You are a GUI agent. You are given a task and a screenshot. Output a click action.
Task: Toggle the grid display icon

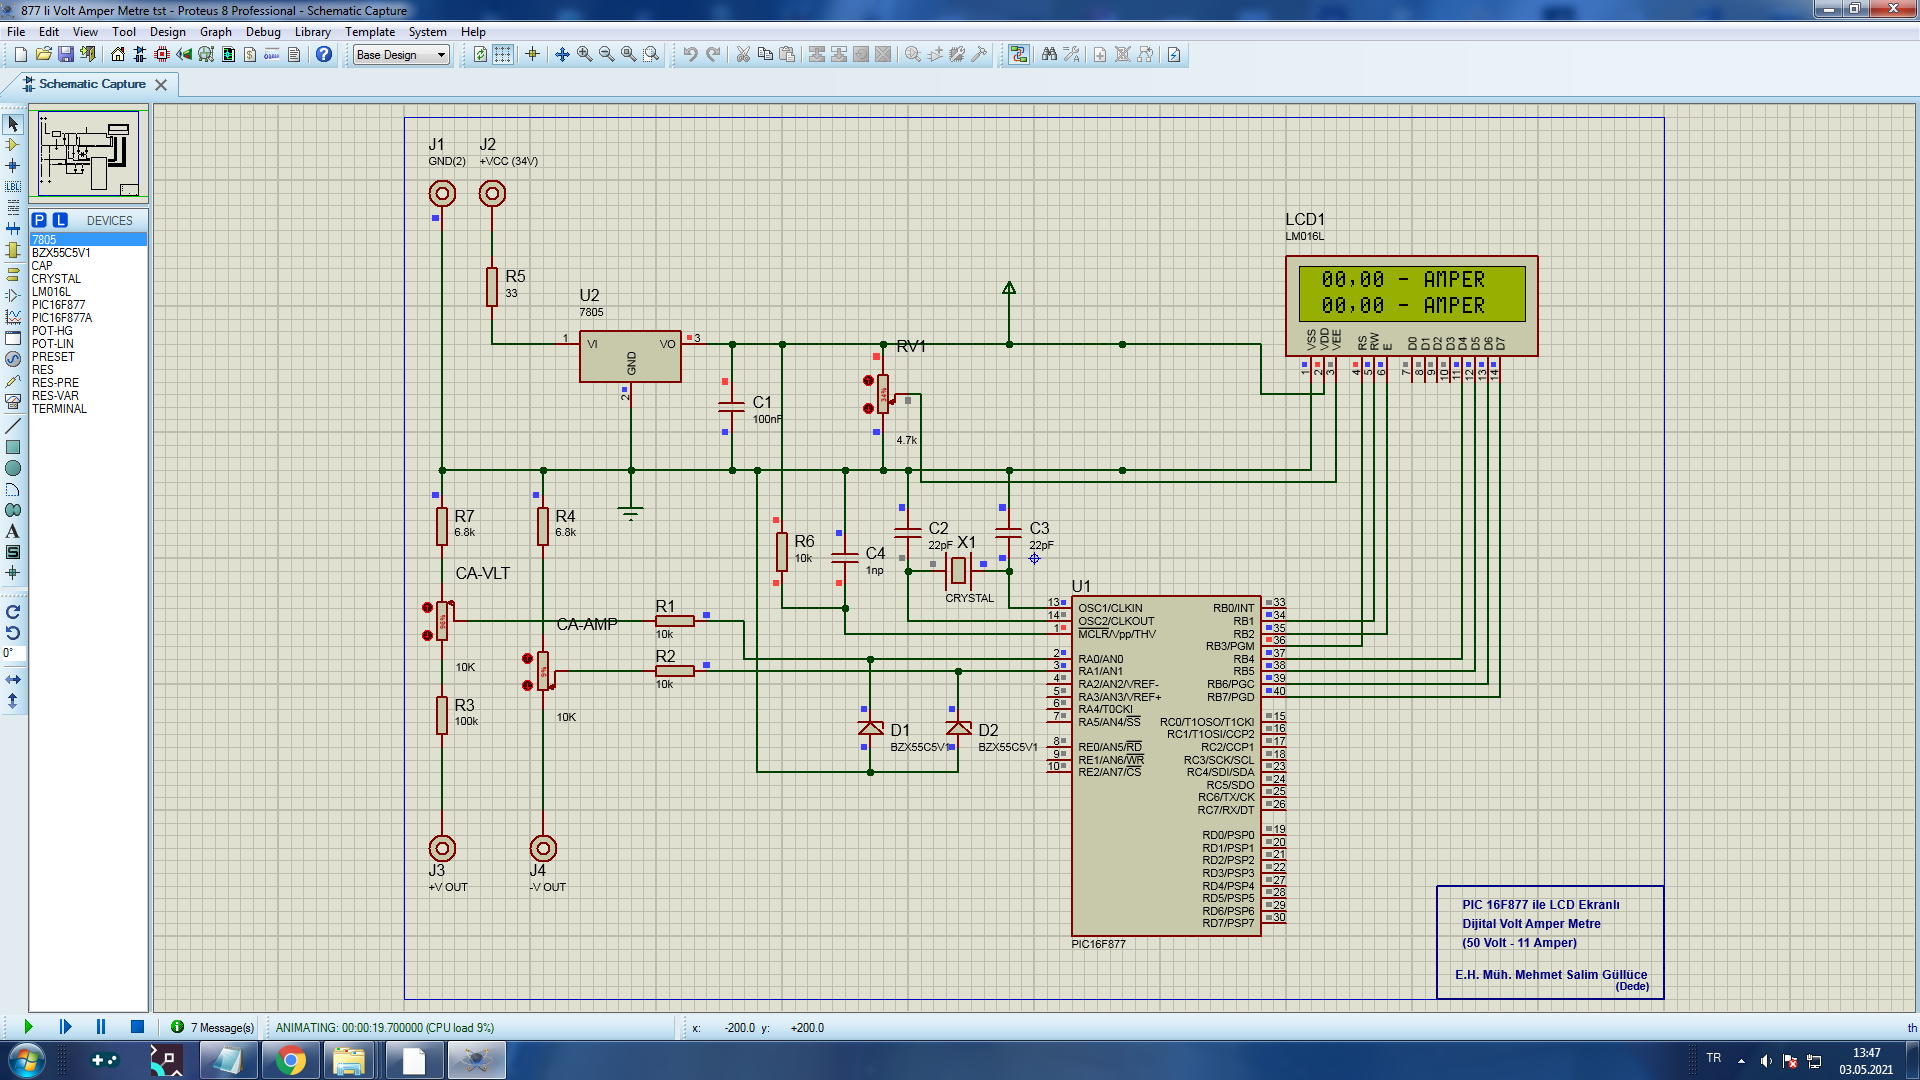503,55
